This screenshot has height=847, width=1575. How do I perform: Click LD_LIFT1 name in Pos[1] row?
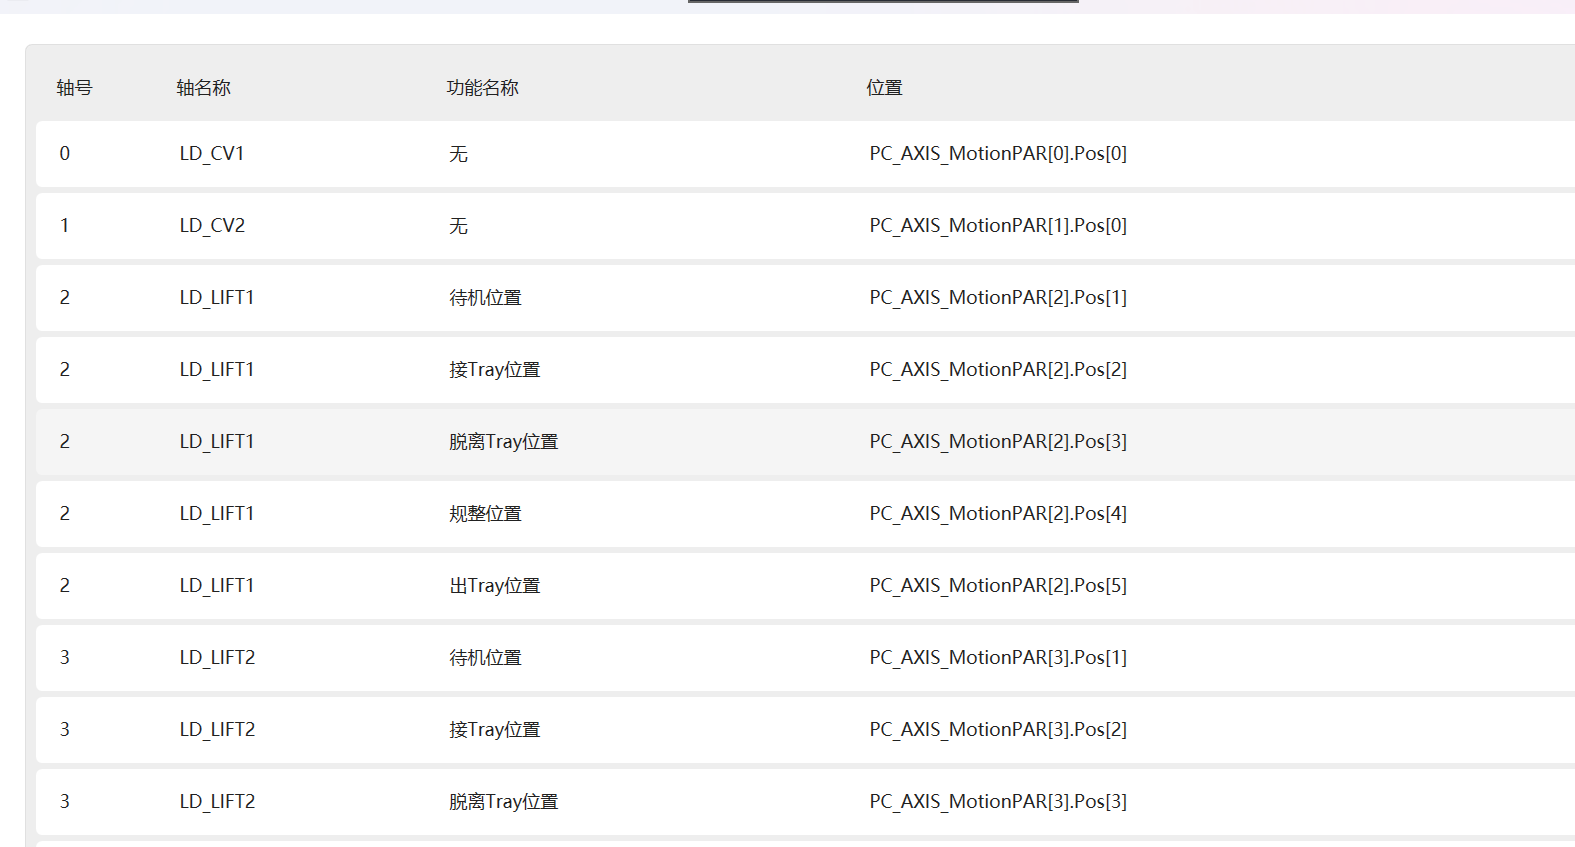(x=217, y=298)
